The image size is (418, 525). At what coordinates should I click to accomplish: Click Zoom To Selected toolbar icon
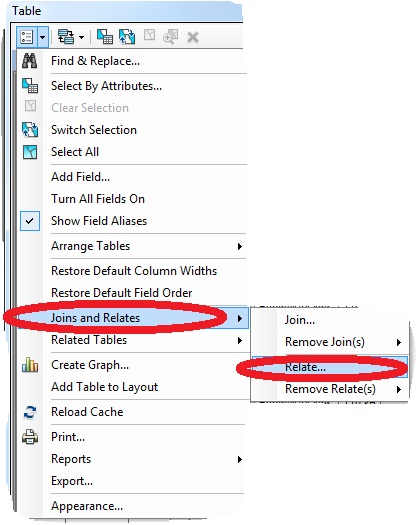tap(170, 36)
